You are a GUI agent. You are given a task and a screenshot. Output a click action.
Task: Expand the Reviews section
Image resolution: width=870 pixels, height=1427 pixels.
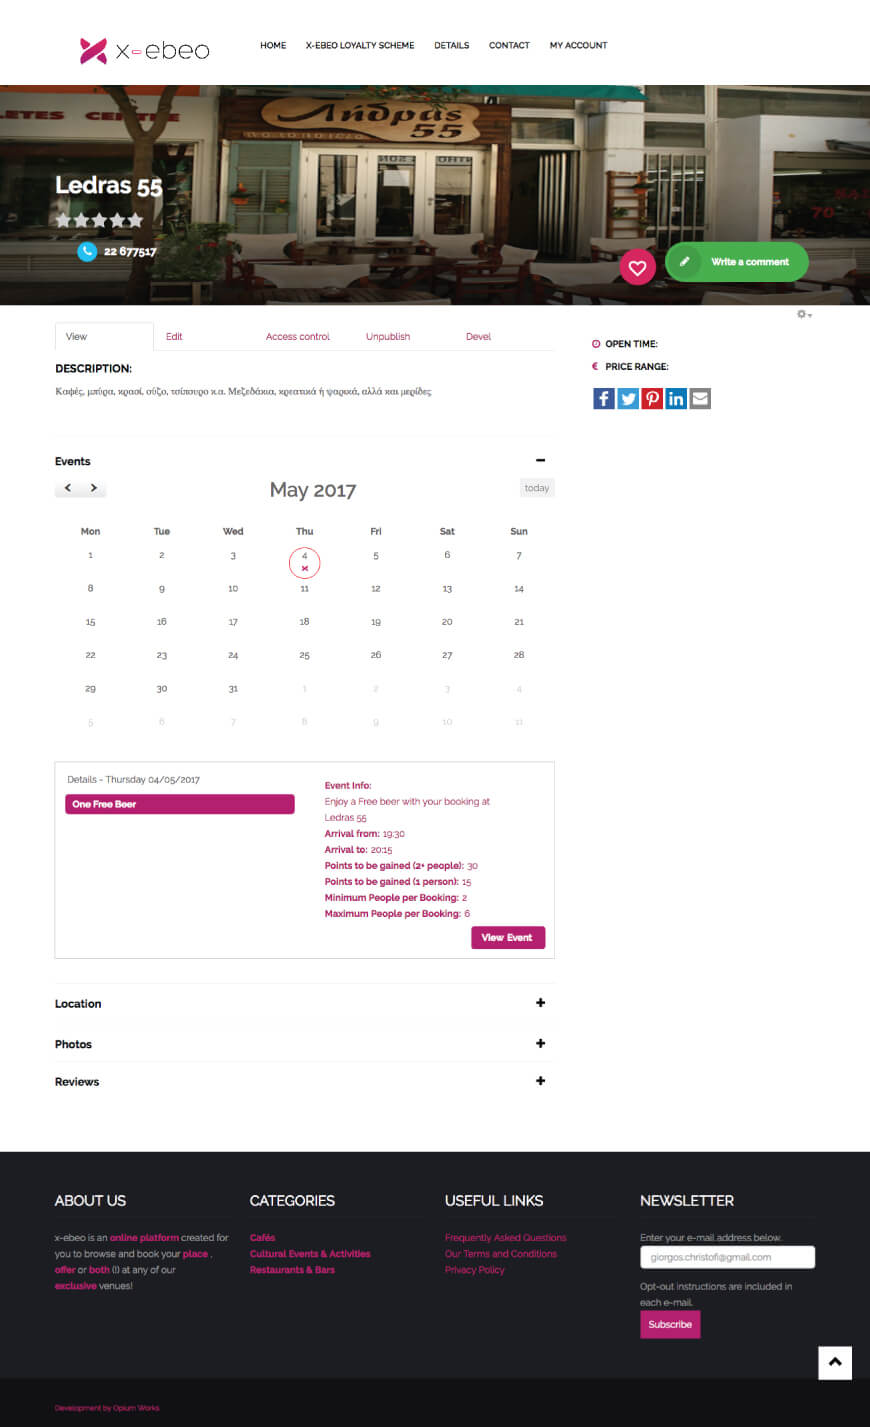[540, 1081]
